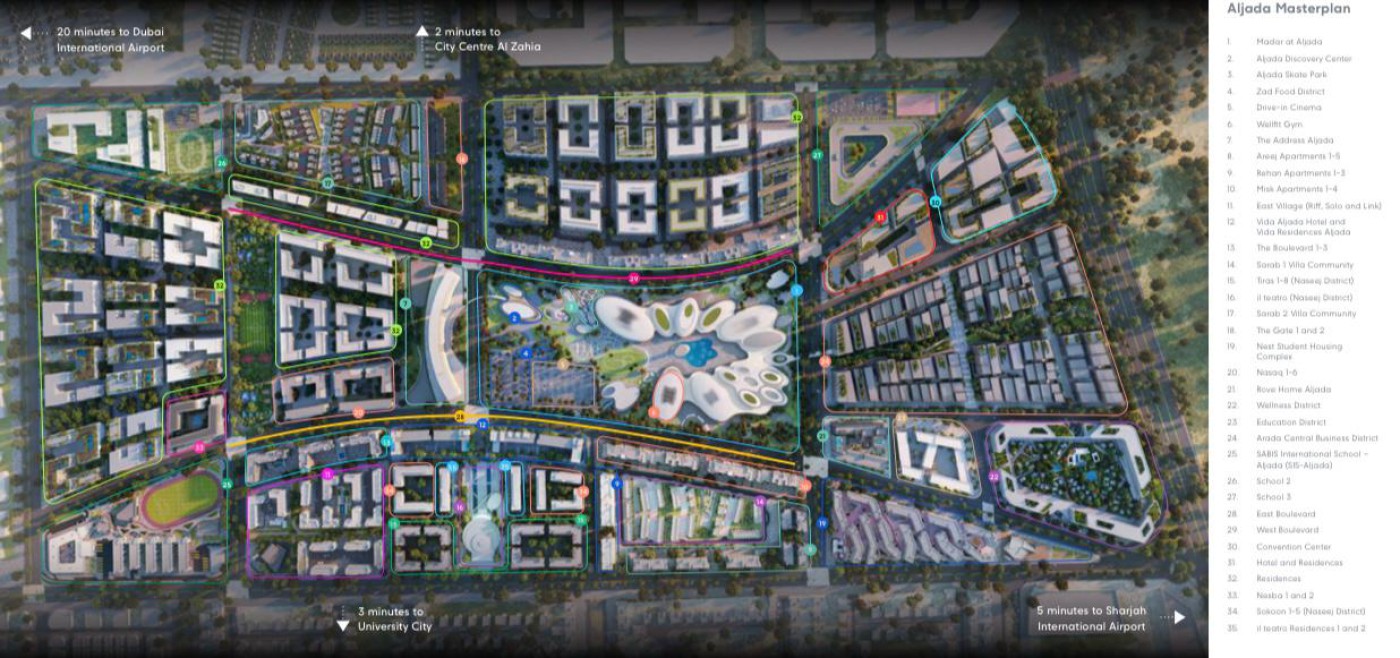Select marker 25 next to the running track

(227, 485)
